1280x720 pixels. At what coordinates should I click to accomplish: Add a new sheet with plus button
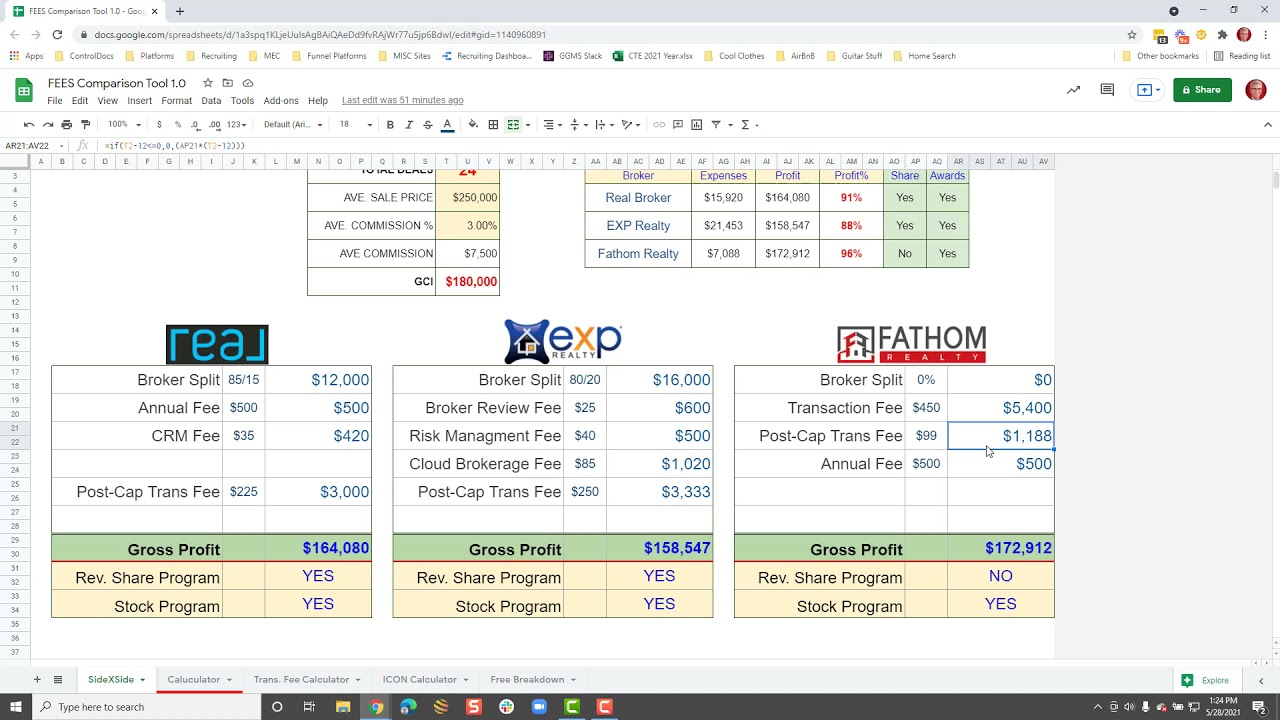click(x=37, y=680)
